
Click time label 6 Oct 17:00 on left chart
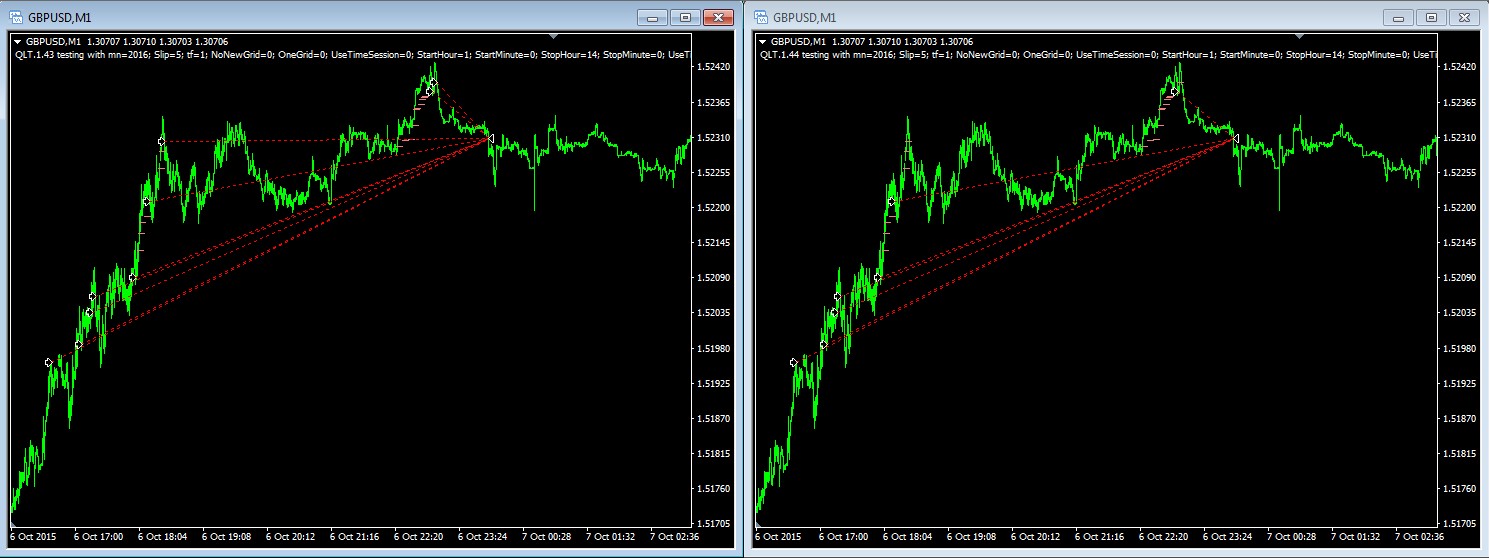coord(98,537)
